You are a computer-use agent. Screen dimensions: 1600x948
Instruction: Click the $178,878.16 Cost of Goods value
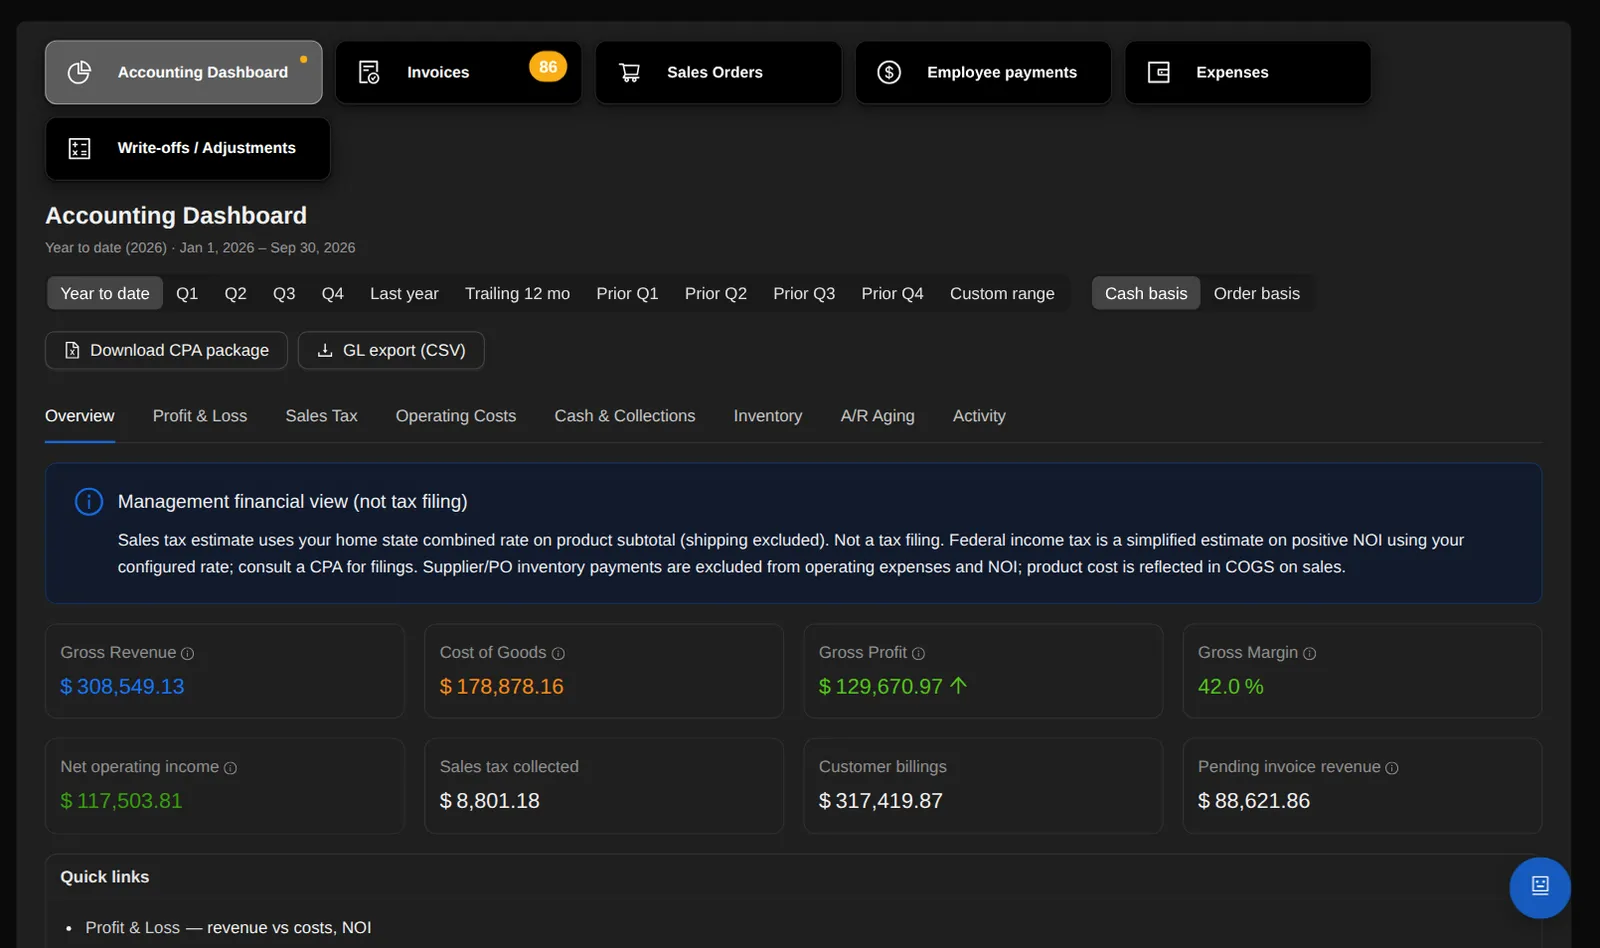[502, 687]
